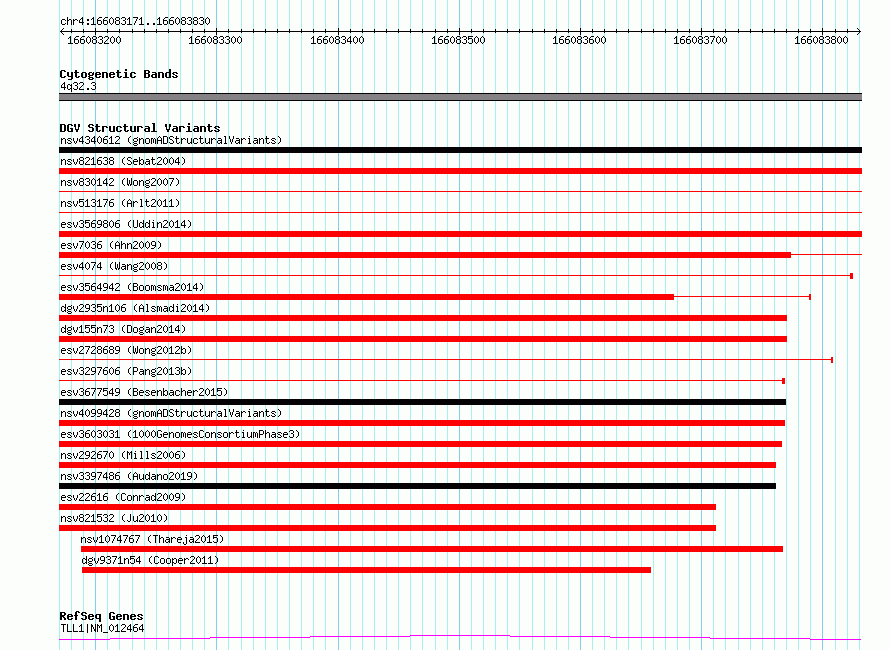The width and height of the screenshot is (890, 650).
Task: Select the red nsv821532 variant bar
Action: (x=387, y=528)
